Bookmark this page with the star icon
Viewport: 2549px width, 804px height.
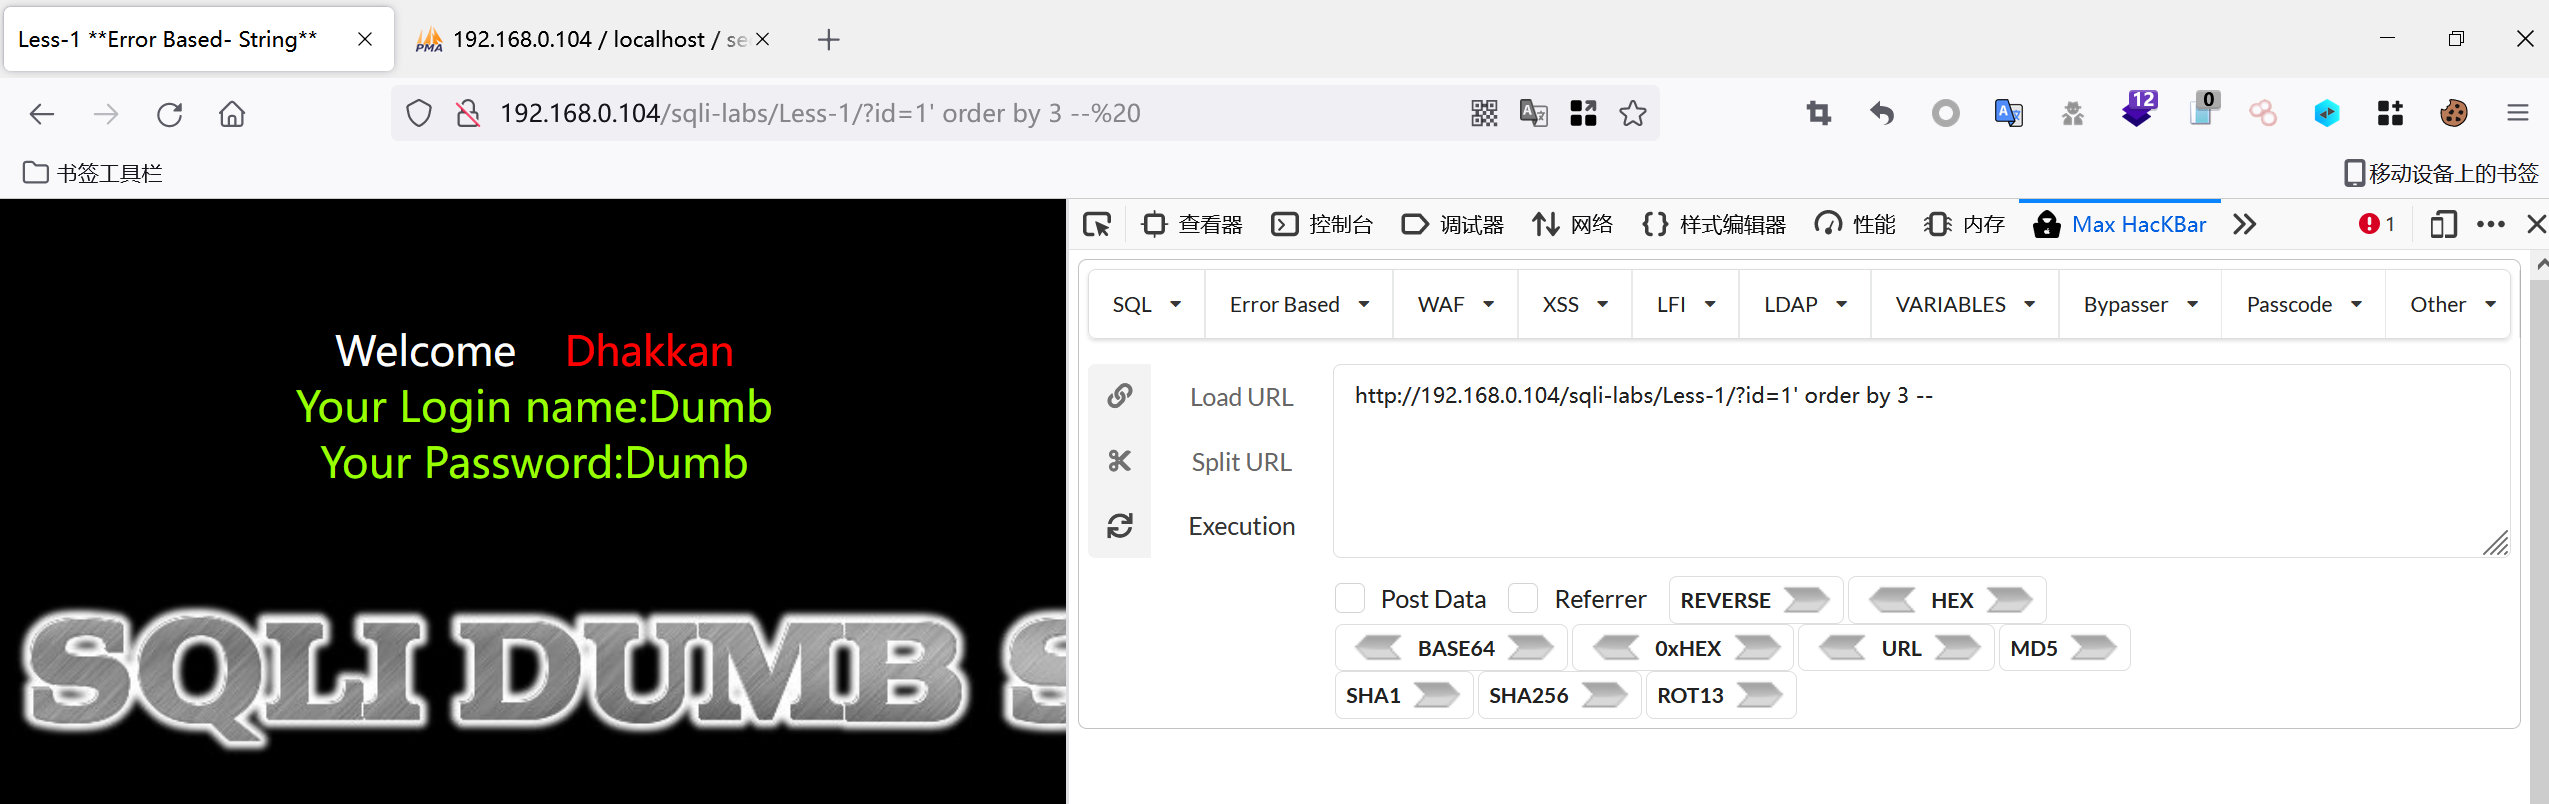click(x=1633, y=113)
